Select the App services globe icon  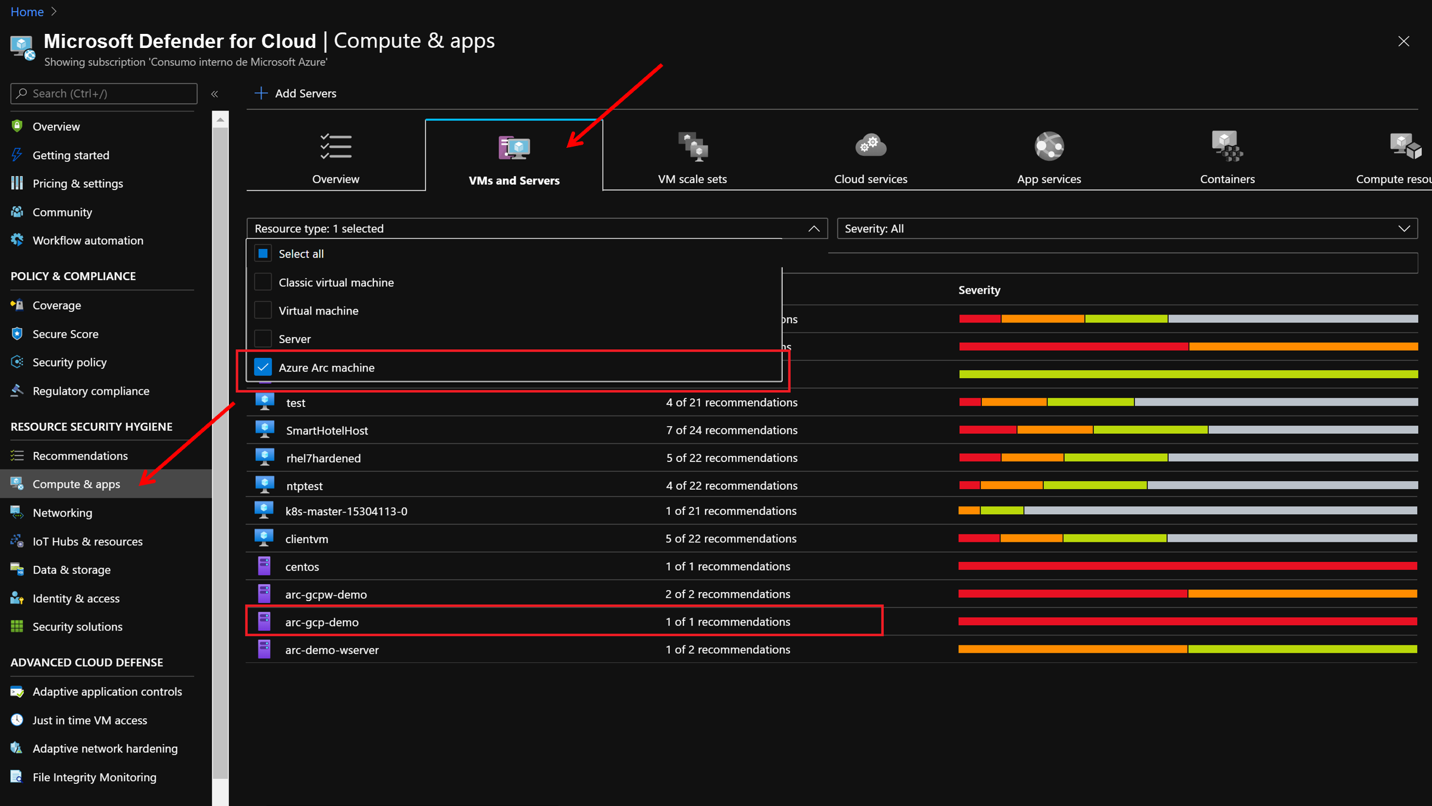pyautogui.click(x=1048, y=146)
